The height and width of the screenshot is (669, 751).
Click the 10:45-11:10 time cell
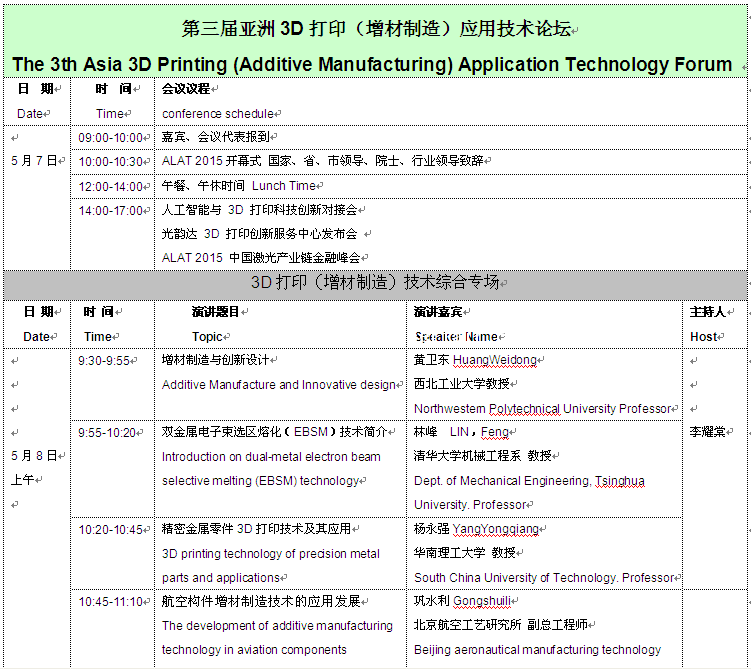click(x=111, y=601)
